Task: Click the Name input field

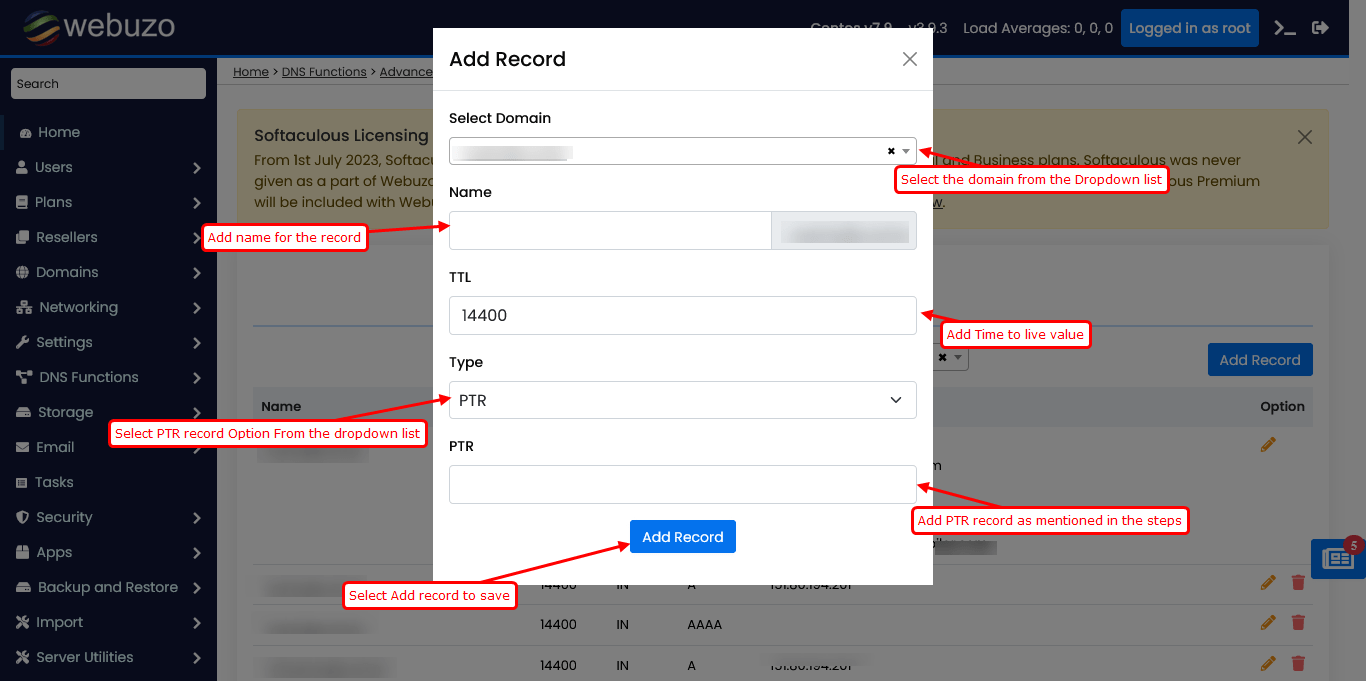Action: click(x=610, y=230)
